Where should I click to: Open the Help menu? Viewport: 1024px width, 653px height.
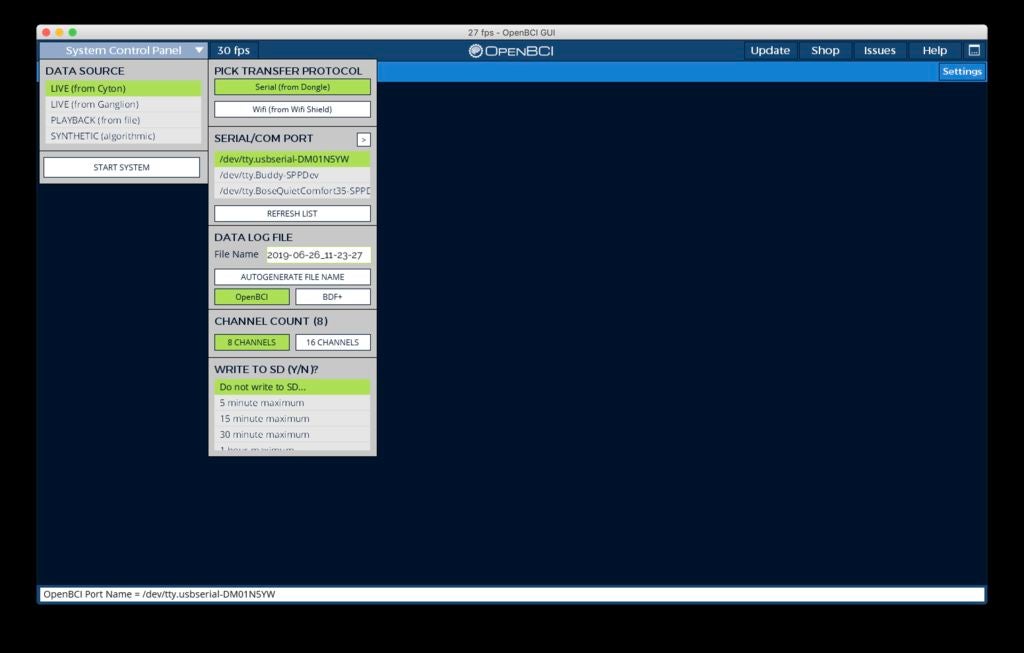tap(935, 50)
